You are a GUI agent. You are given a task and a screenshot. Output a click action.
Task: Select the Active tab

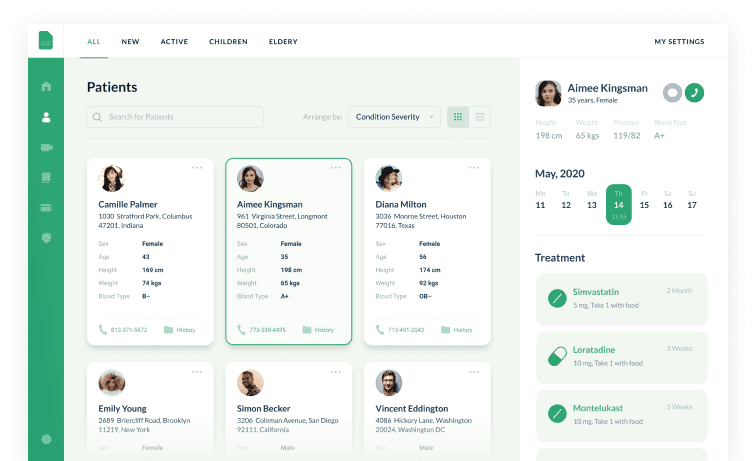pyautogui.click(x=174, y=42)
